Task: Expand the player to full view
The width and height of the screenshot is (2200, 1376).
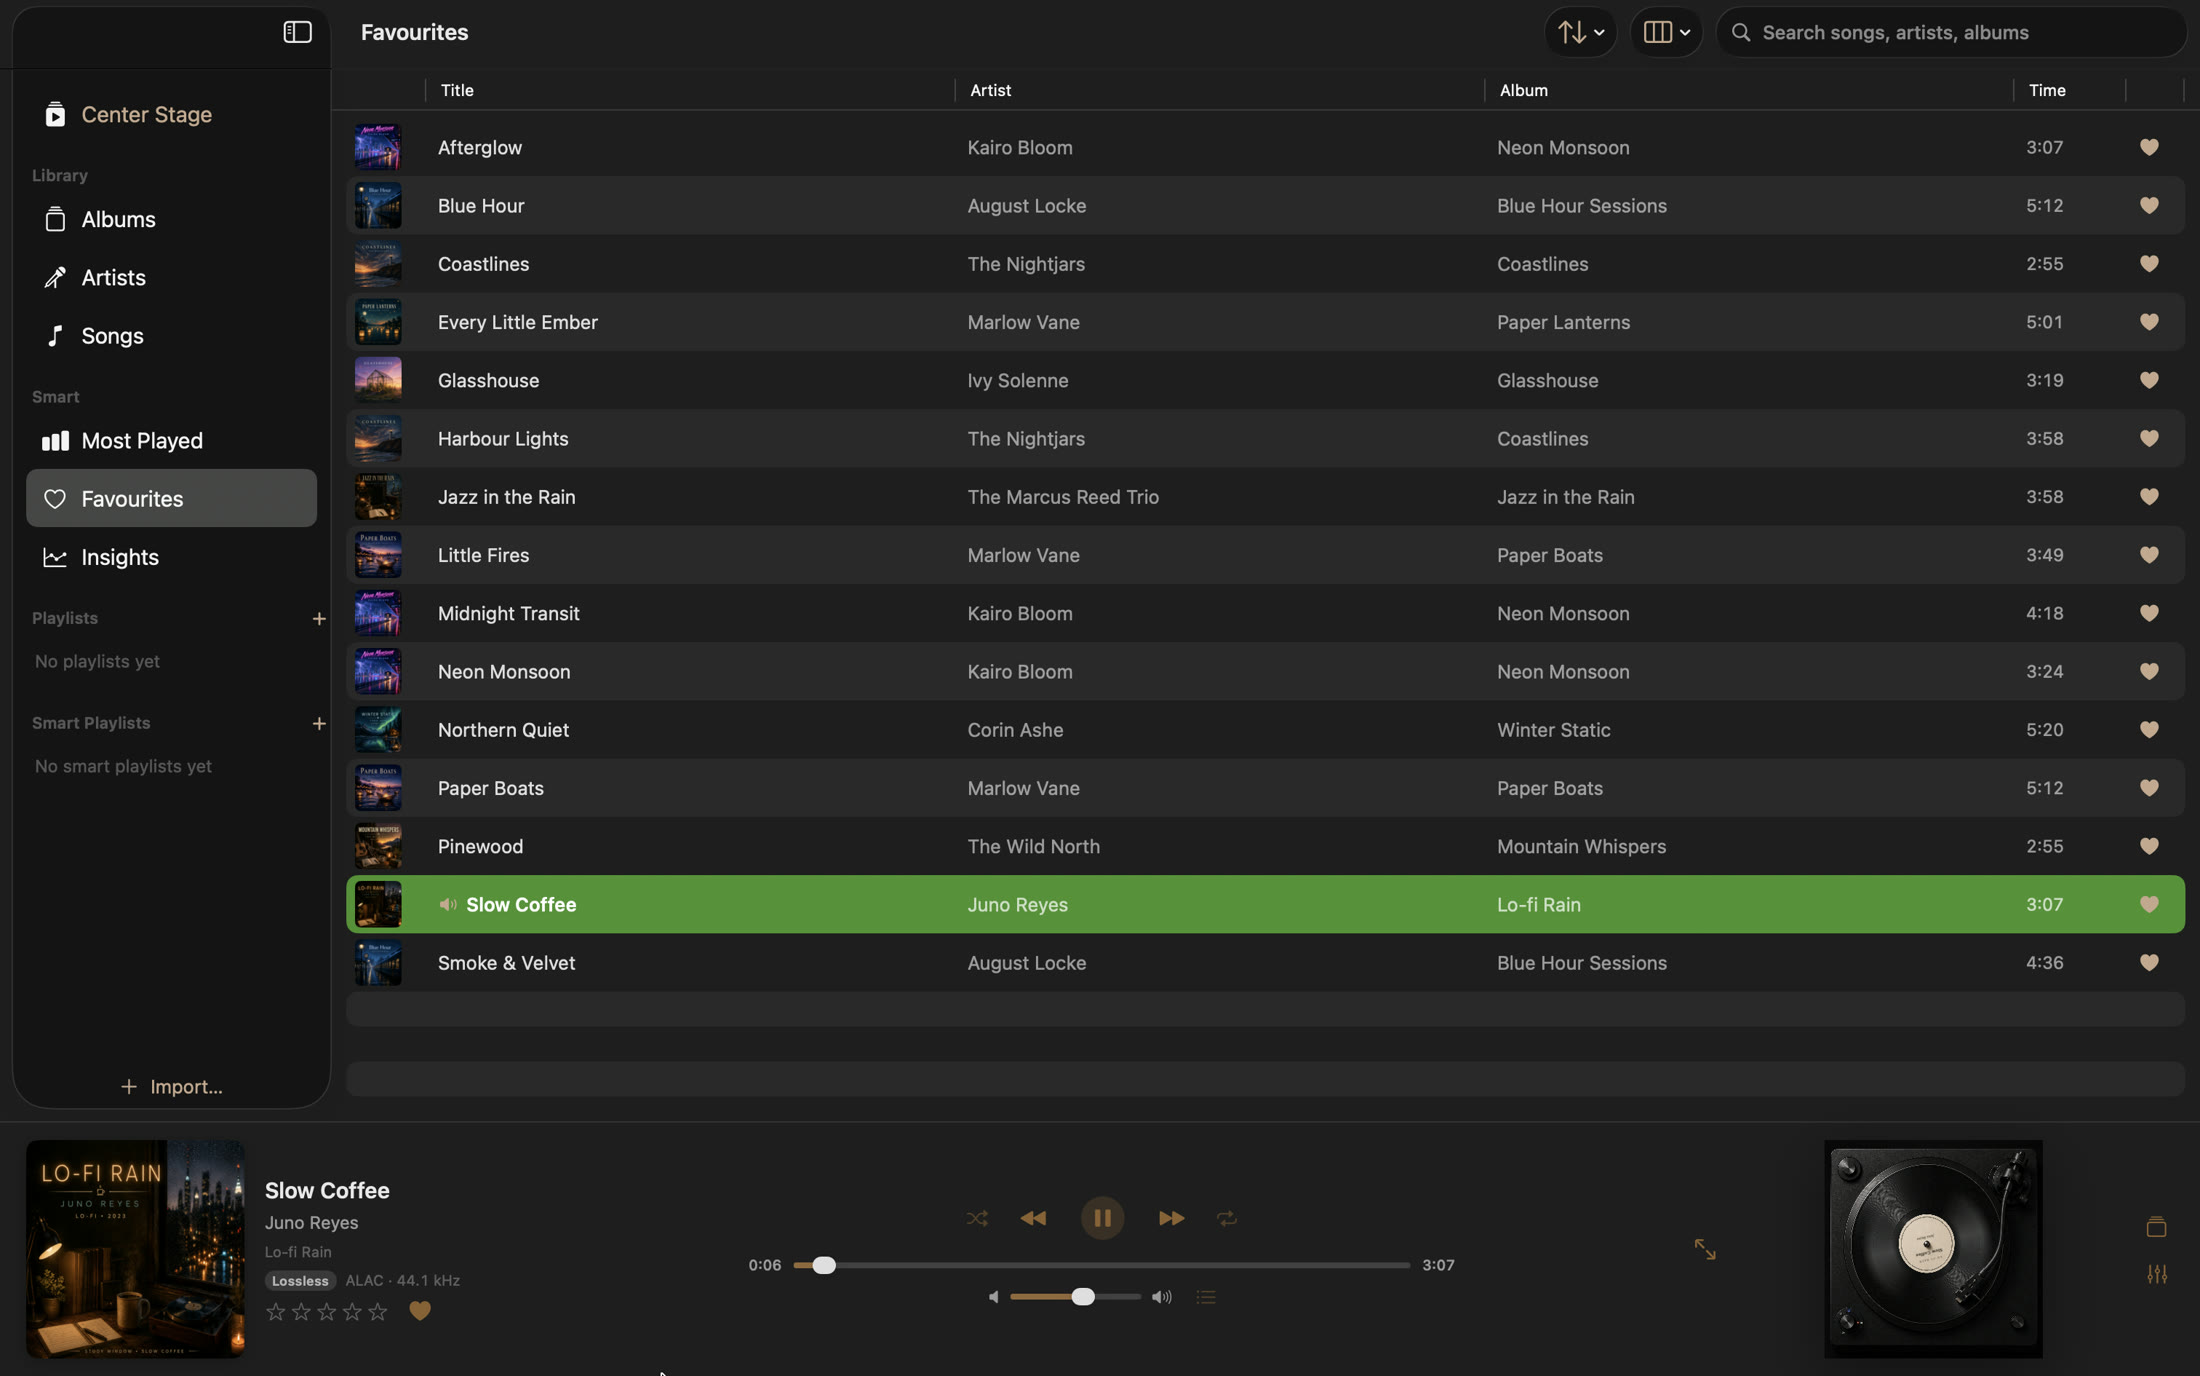Action: (1705, 1249)
